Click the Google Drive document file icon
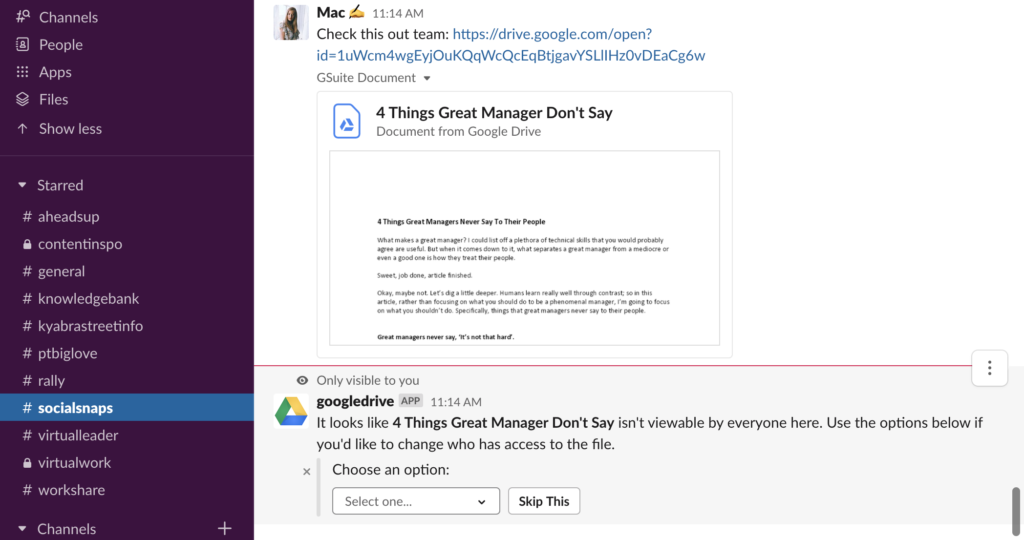1024x540 pixels. [347, 121]
